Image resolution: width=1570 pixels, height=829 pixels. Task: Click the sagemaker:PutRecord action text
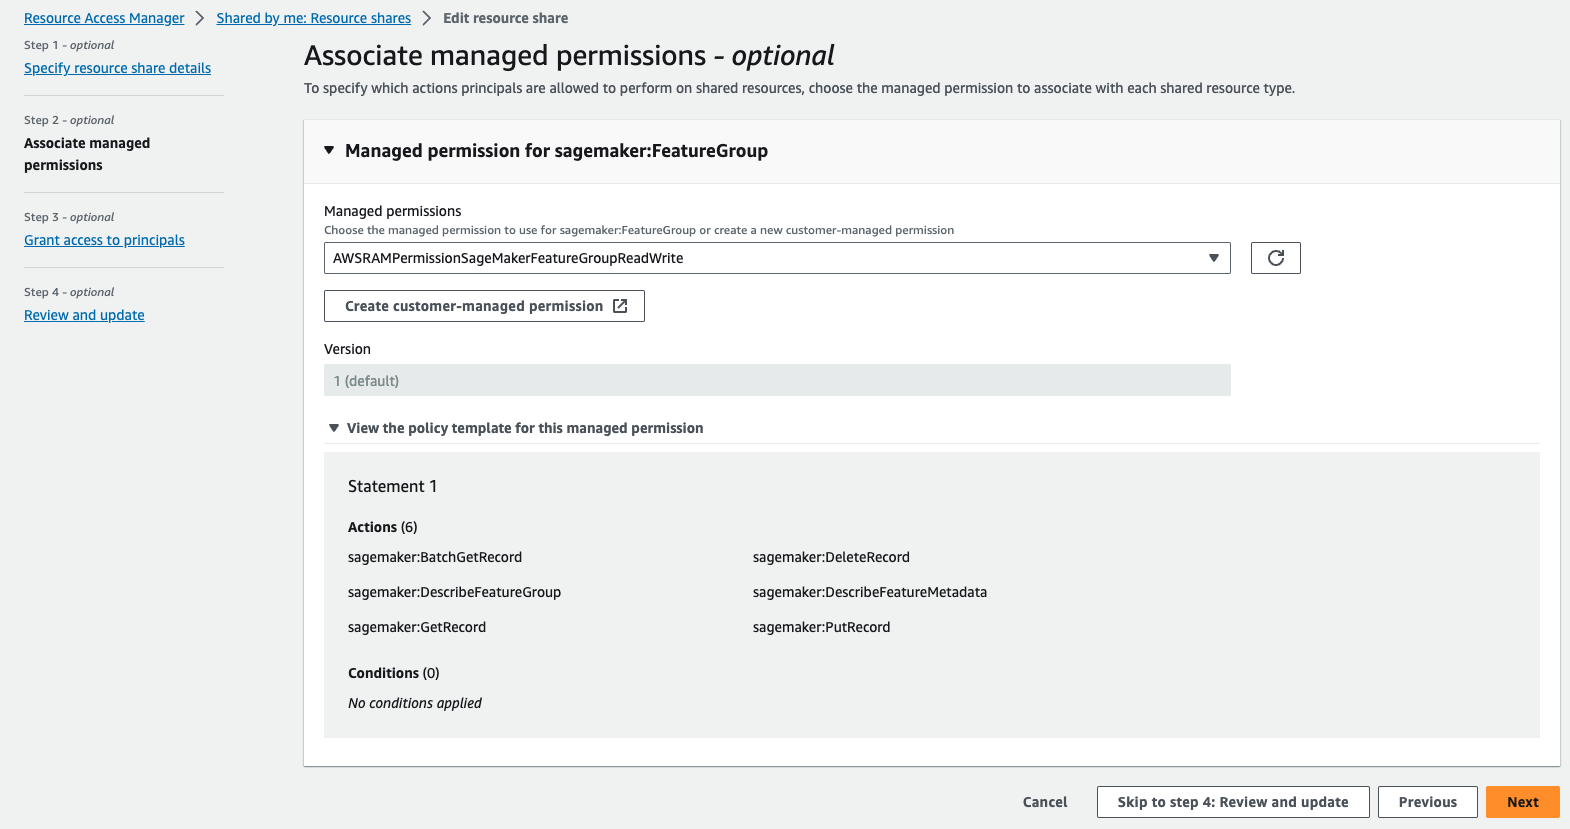pos(821,627)
